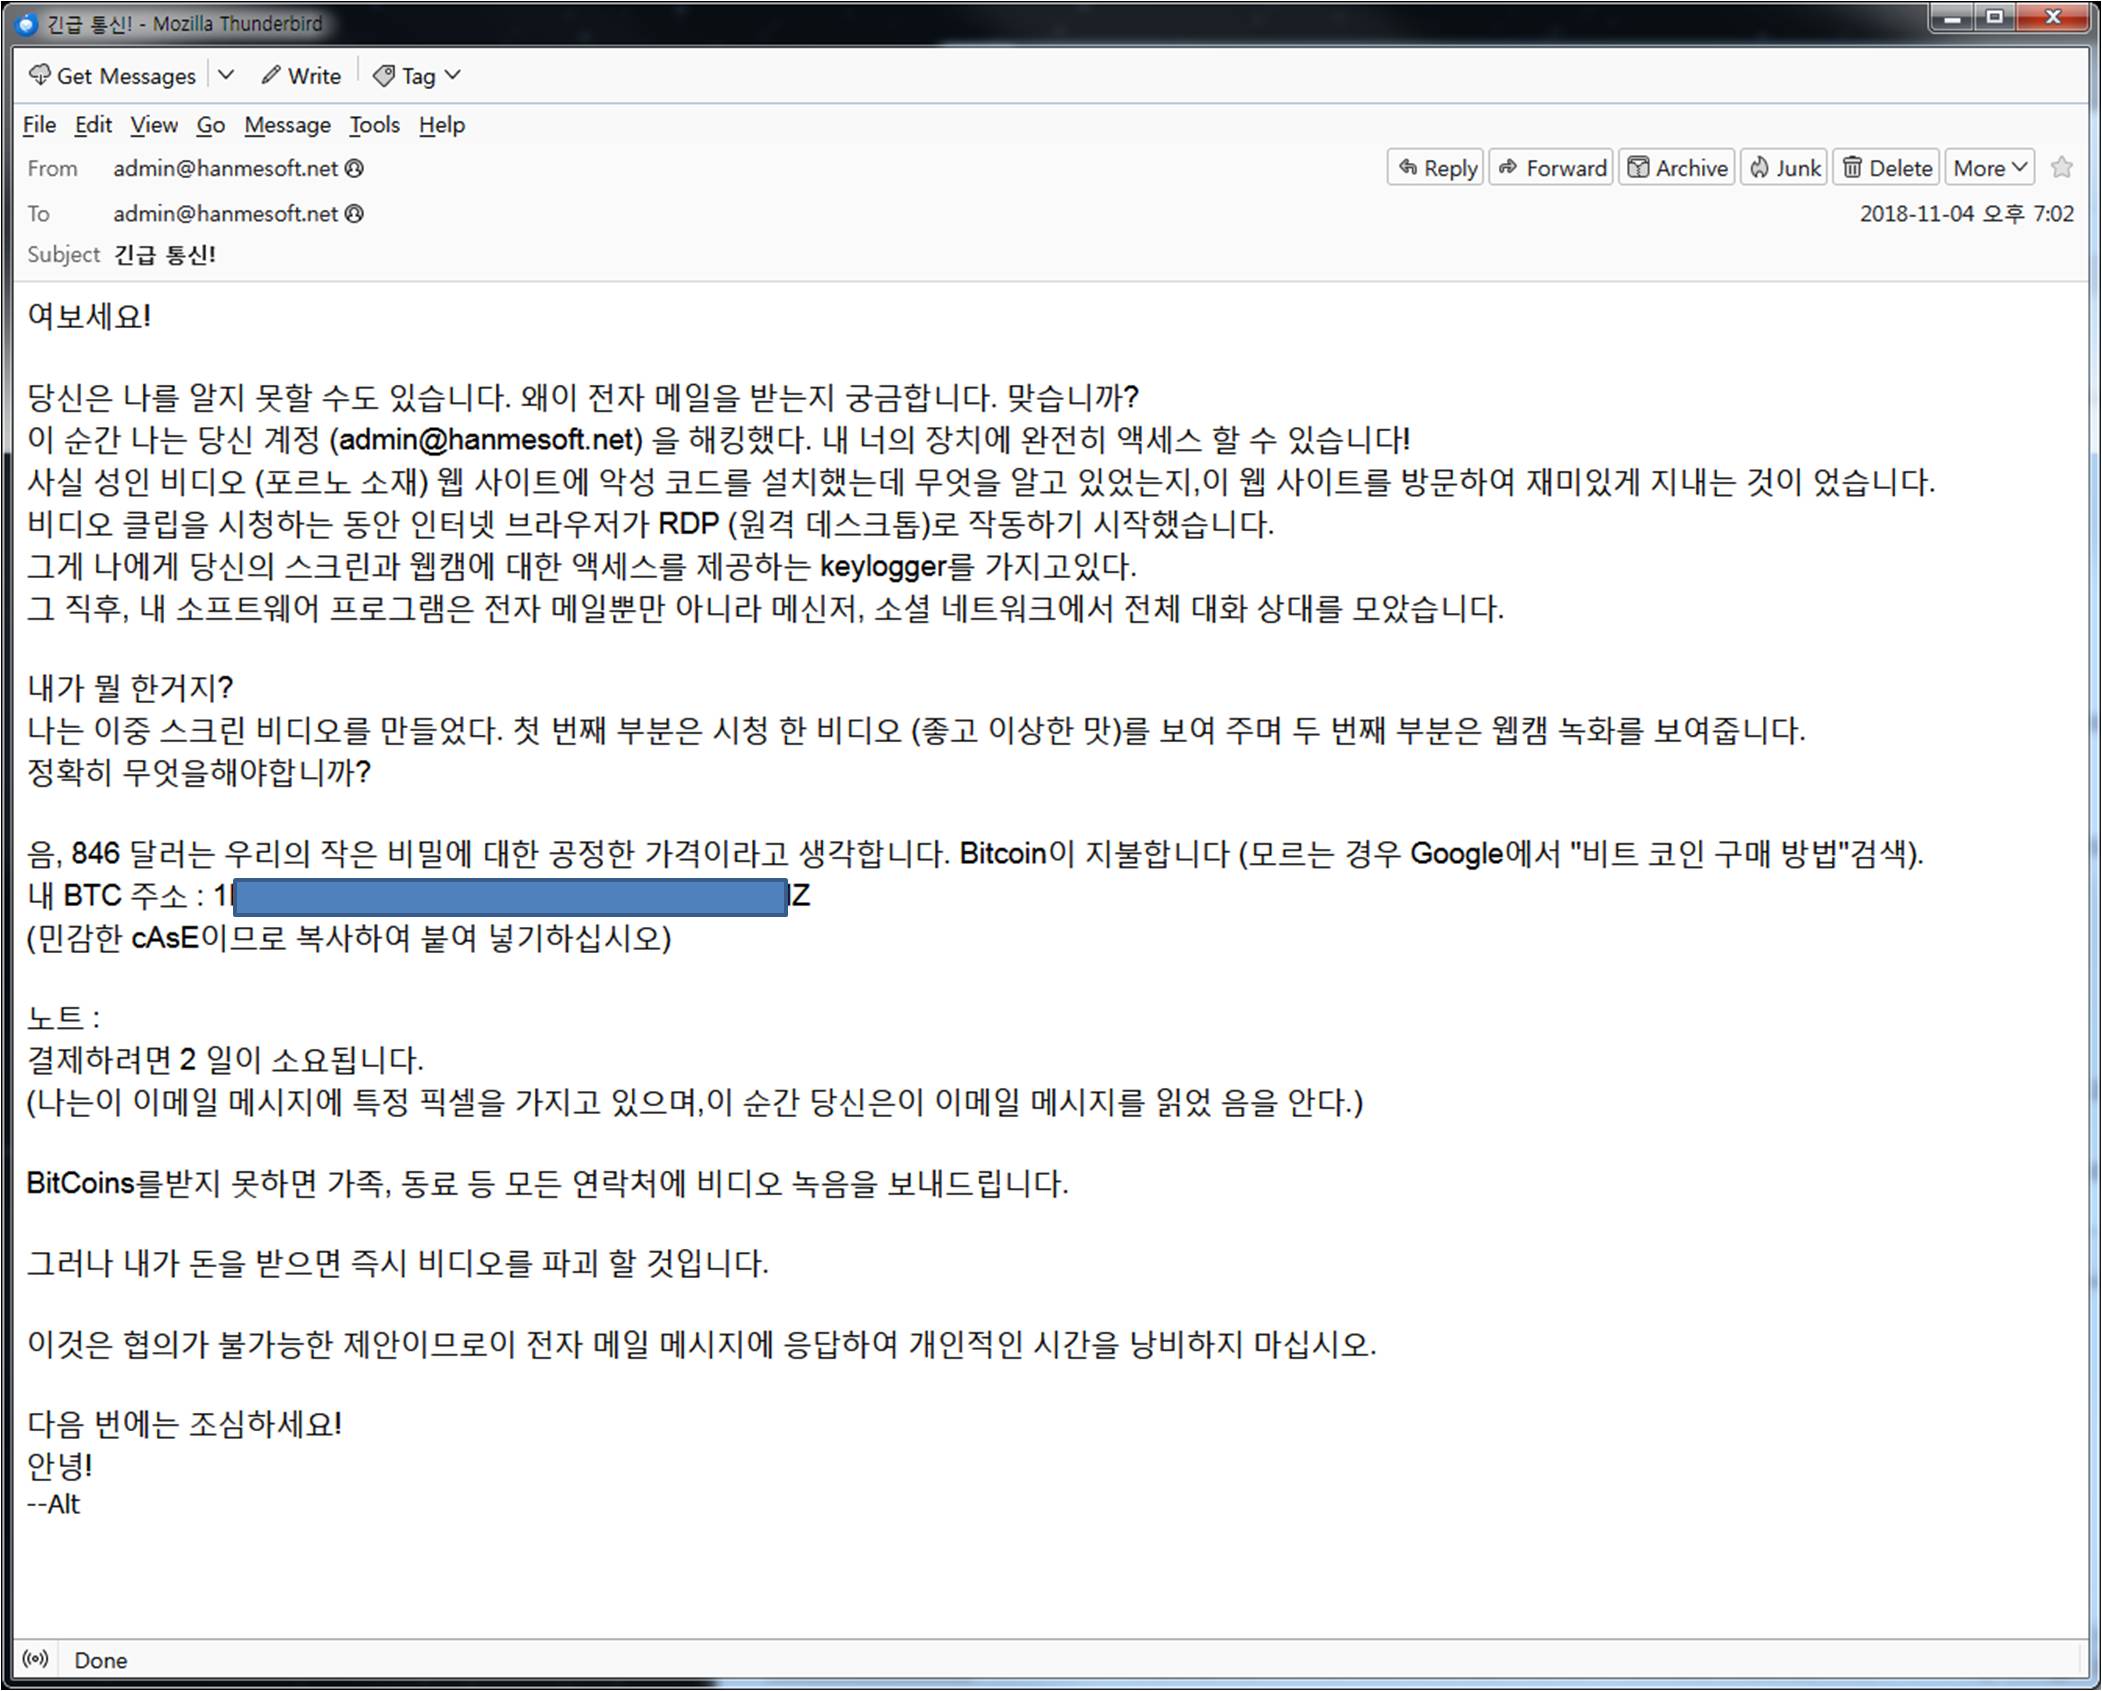Screen dimensions: 2102x1691
Task: Open the Tag dropdown menu
Action: [x=417, y=76]
